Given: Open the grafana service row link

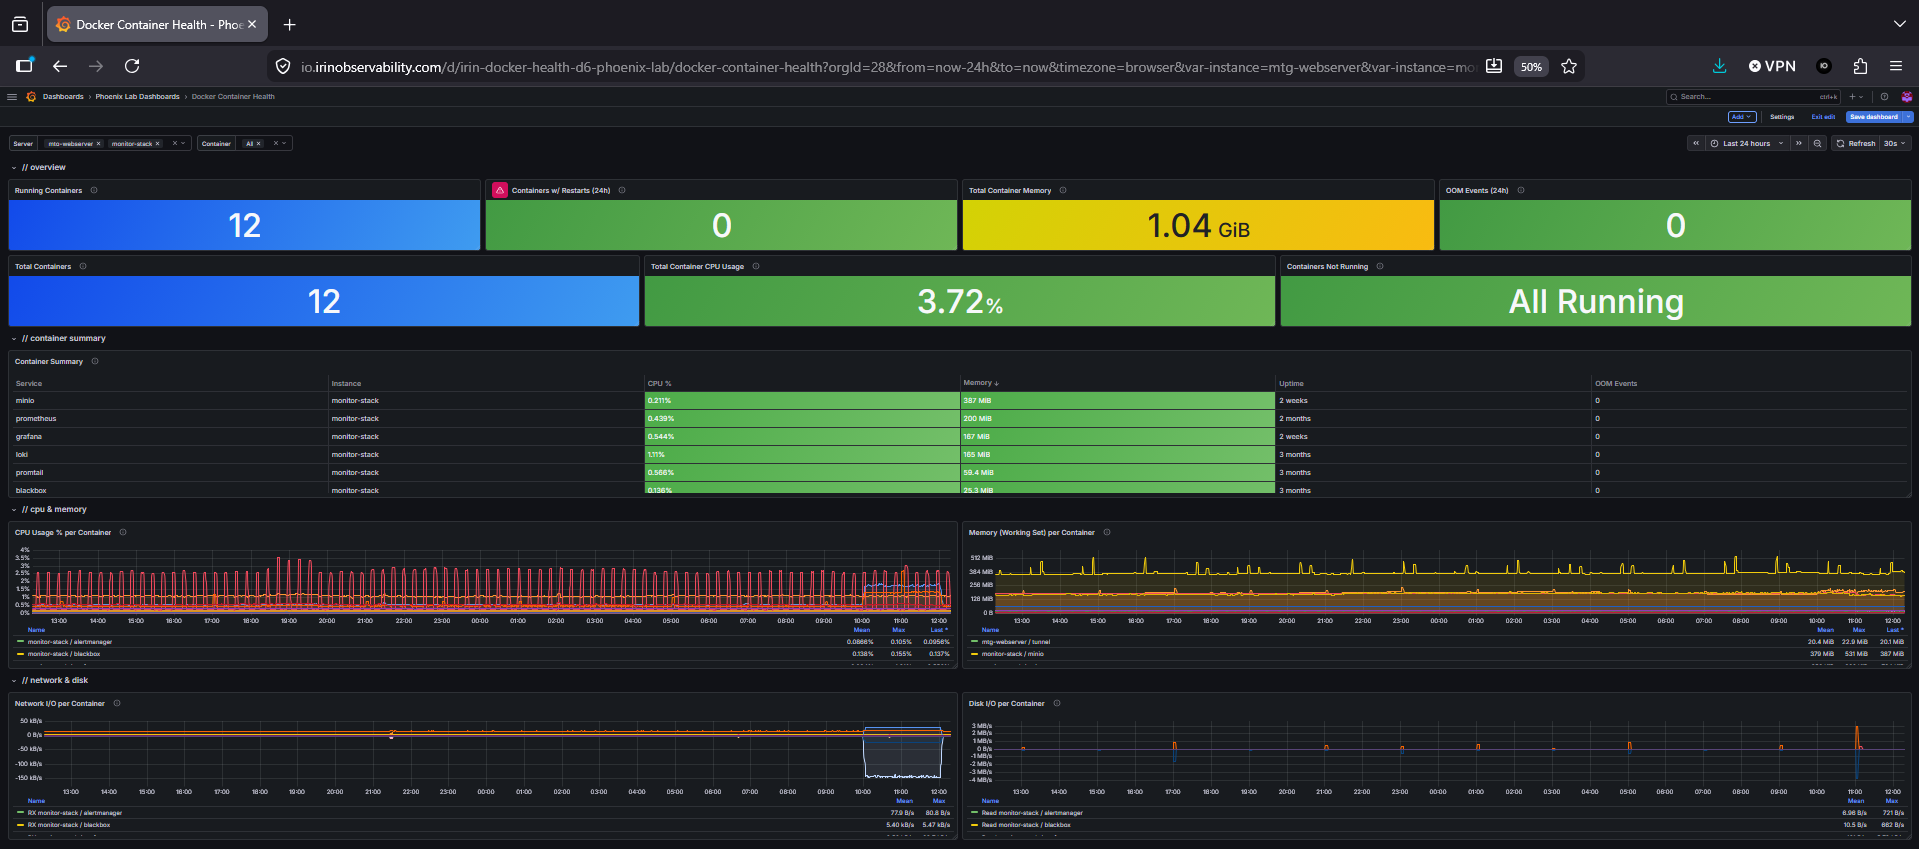Looking at the screenshot, I should 29,437.
